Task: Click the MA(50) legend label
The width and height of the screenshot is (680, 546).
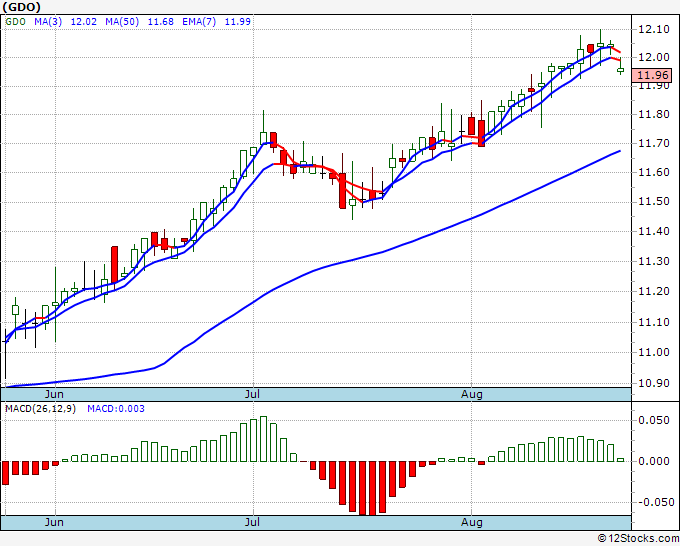Action: [122, 21]
